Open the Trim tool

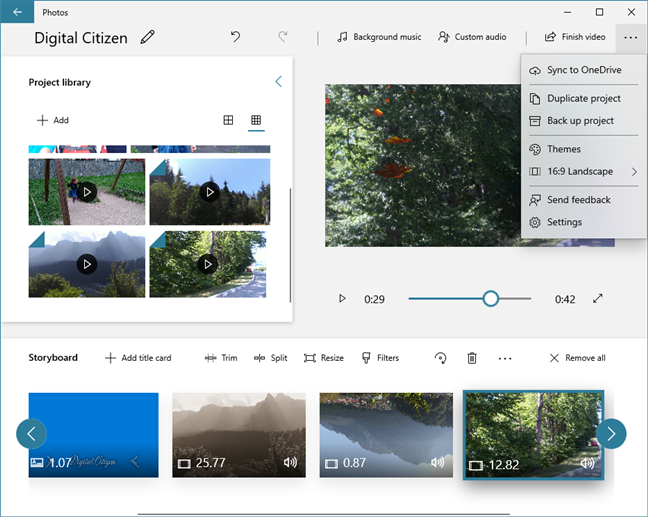[221, 358]
